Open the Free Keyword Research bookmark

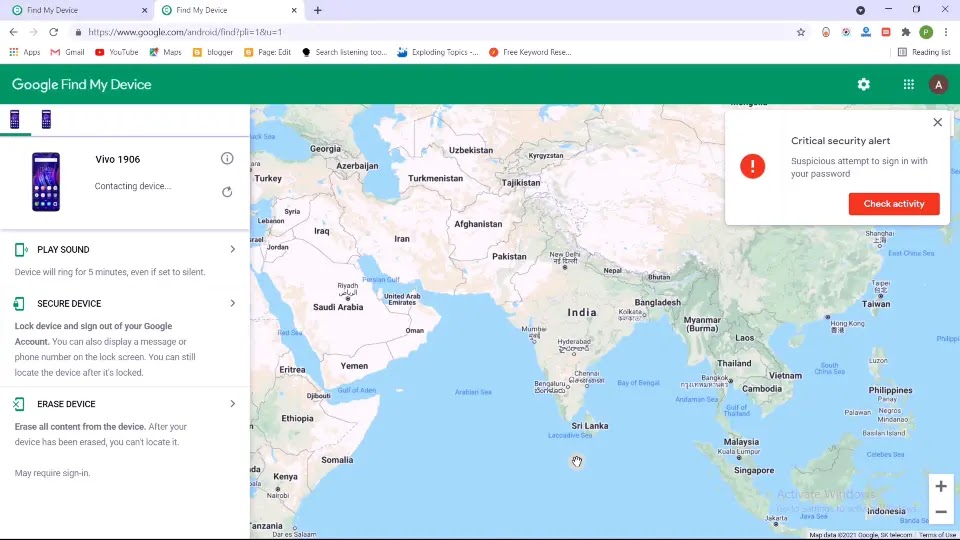pyautogui.click(x=530, y=52)
